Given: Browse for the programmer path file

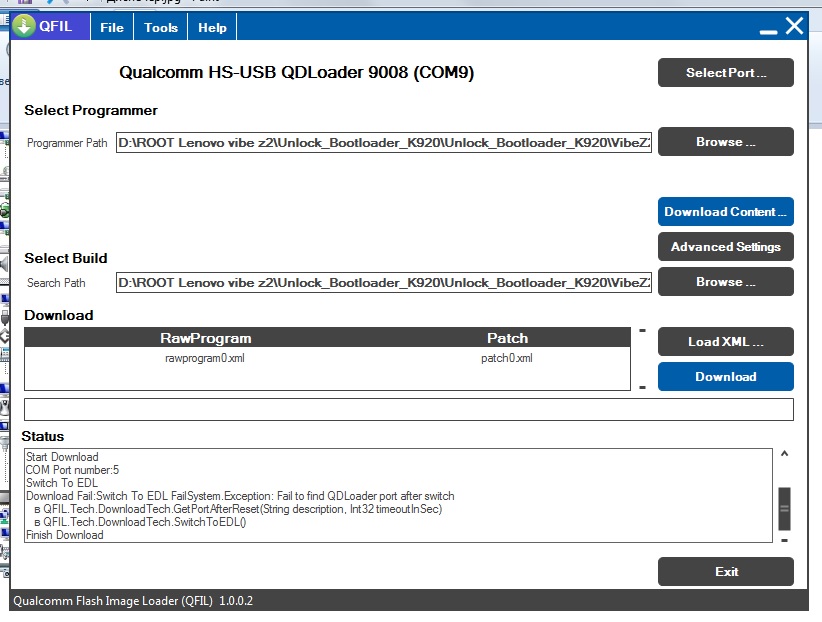Looking at the screenshot, I should point(726,142).
